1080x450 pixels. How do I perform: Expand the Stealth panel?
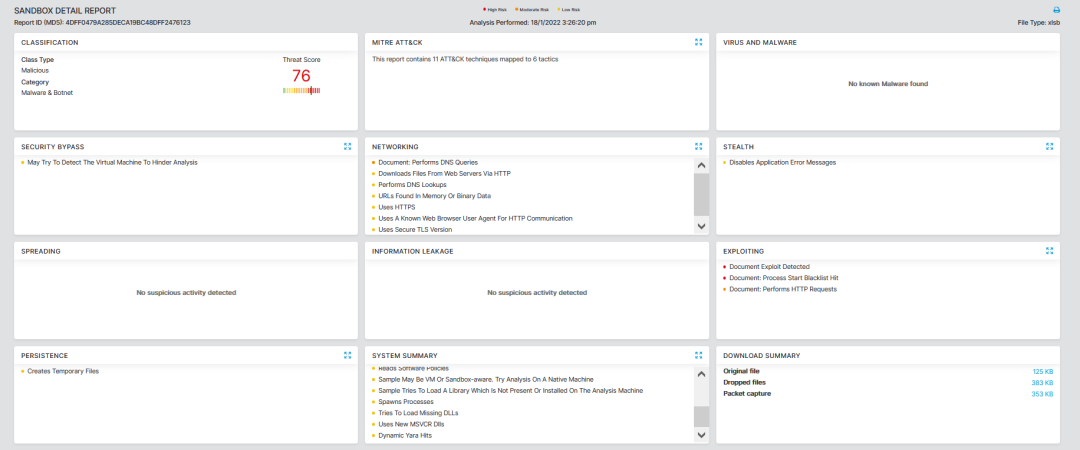tap(1049, 146)
